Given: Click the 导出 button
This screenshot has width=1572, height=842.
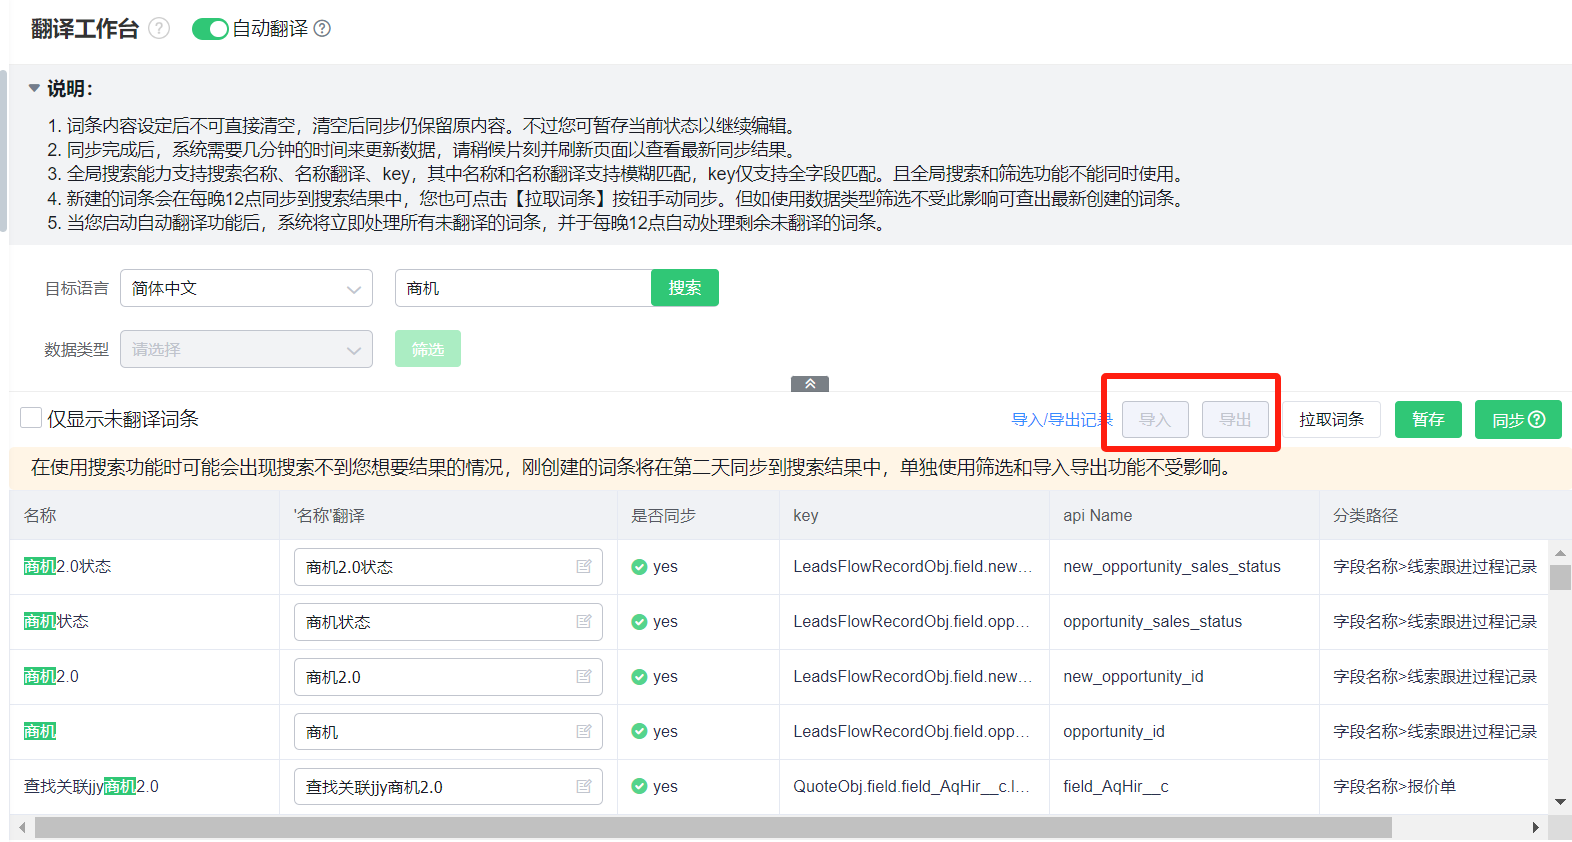Looking at the screenshot, I should pyautogui.click(x=1235, y=420).
